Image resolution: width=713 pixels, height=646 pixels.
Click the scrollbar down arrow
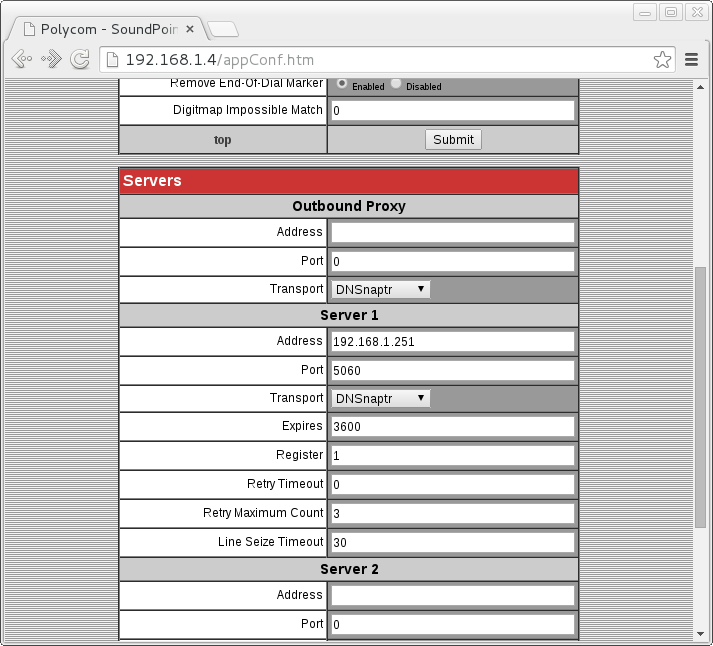[x=700, y=634]
